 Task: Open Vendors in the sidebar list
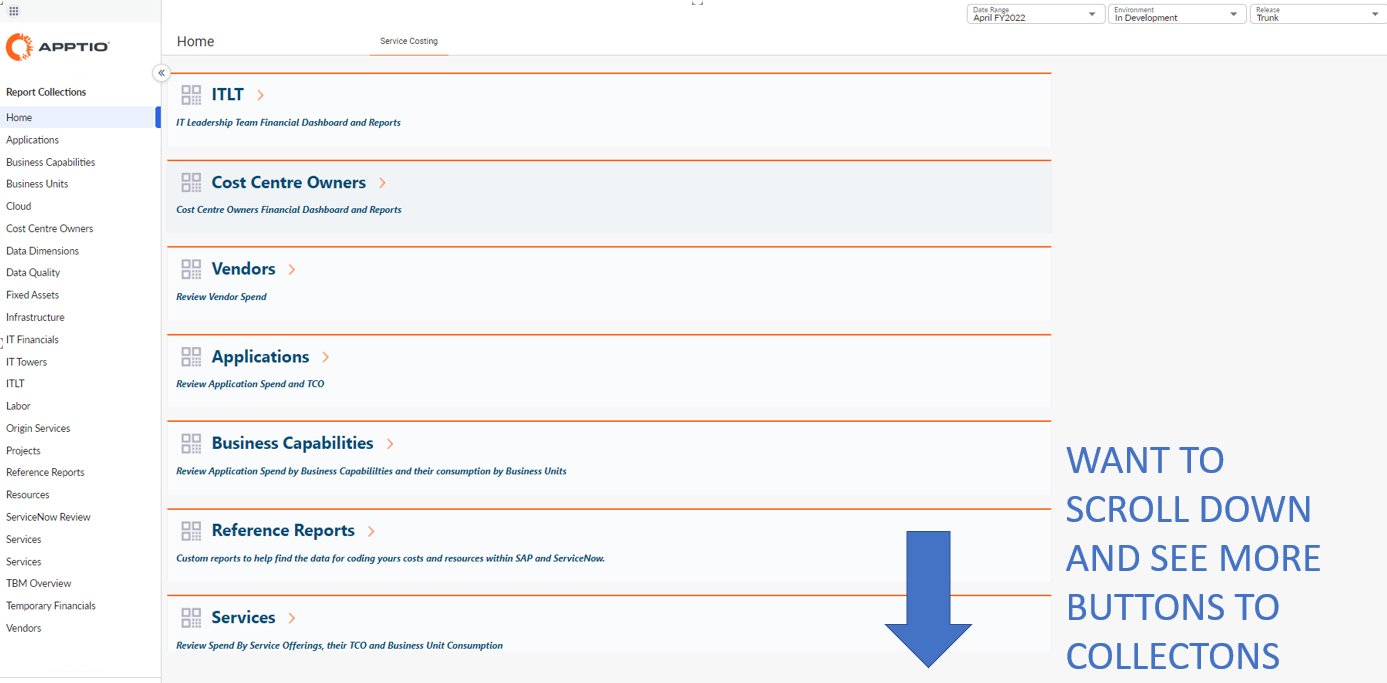pyautogui.click(x=23, y=628)
